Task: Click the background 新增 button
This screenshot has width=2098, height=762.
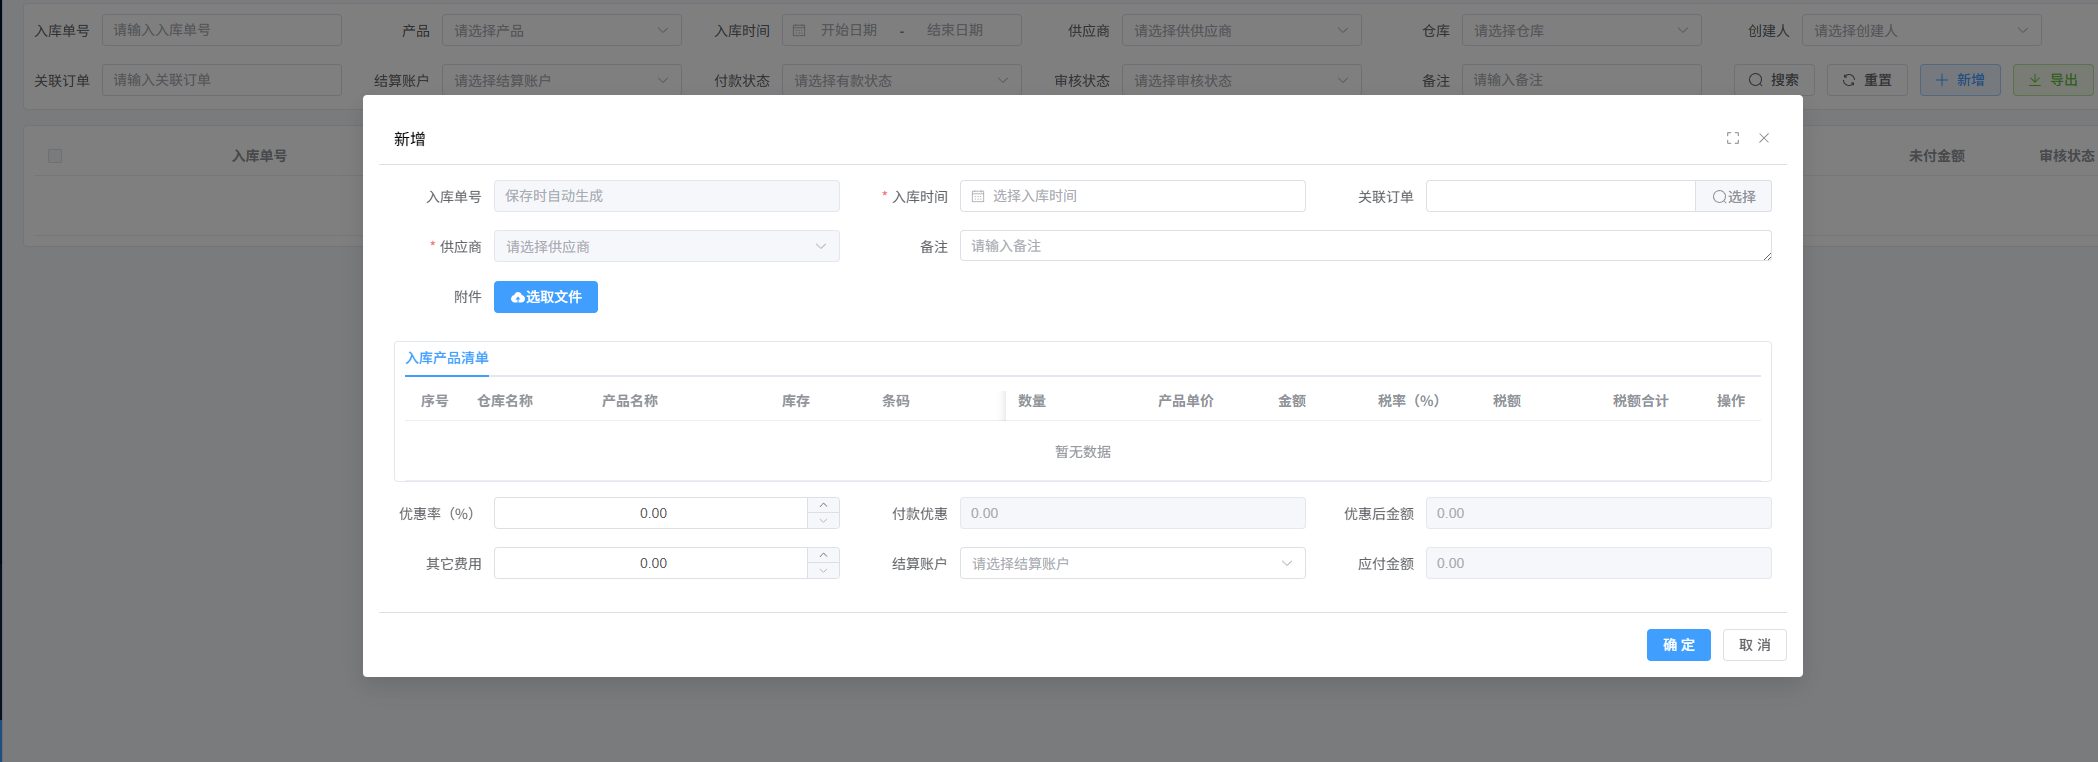Action: (1960, 80)
